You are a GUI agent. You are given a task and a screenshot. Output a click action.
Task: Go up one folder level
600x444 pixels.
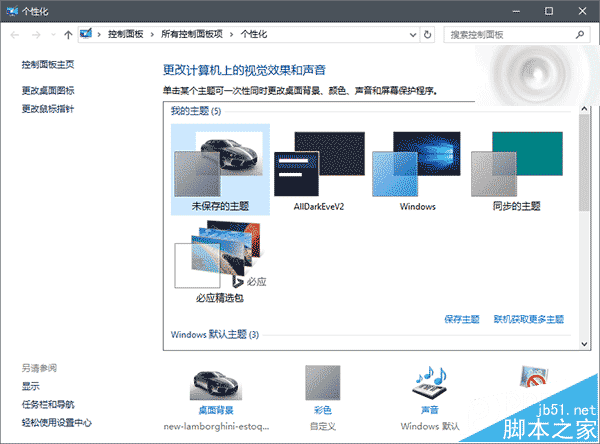click(x=68, y=35)
